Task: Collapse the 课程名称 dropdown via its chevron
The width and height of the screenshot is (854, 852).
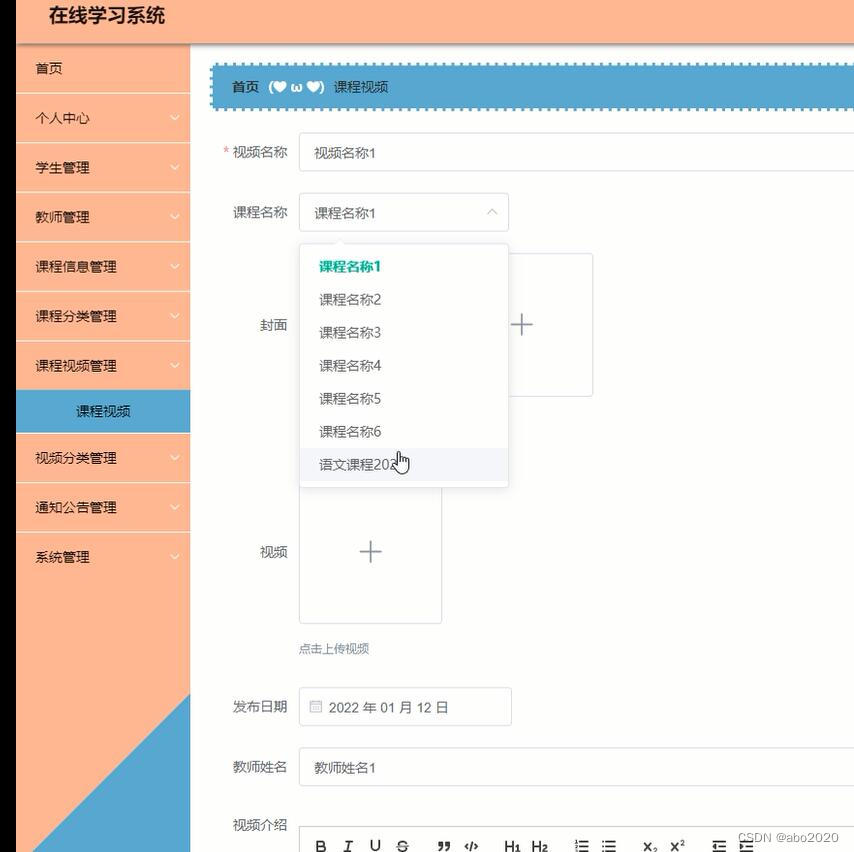Action: click(491, 212)
